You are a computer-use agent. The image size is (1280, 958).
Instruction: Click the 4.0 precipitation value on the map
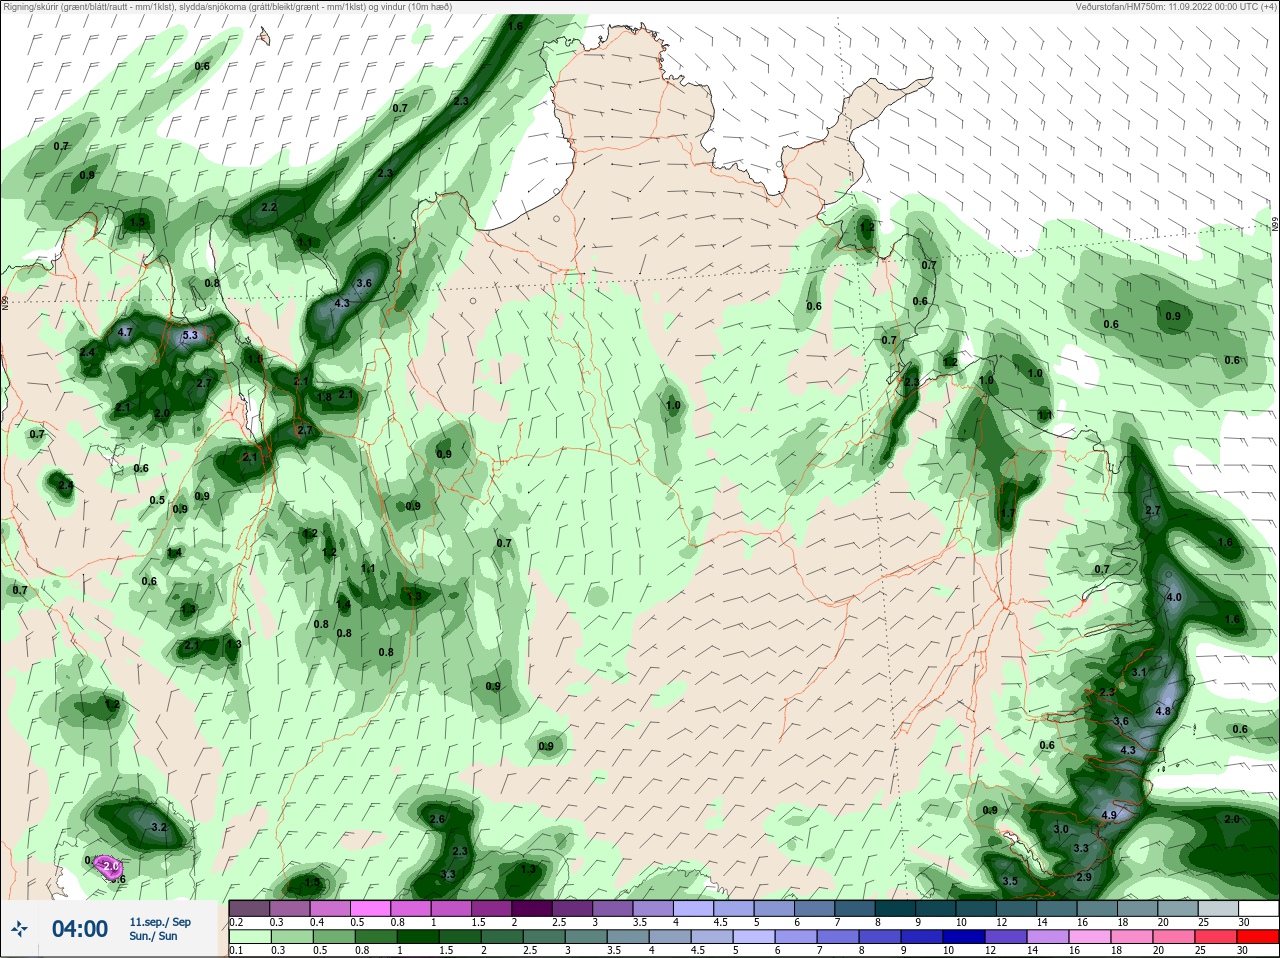1174,597
